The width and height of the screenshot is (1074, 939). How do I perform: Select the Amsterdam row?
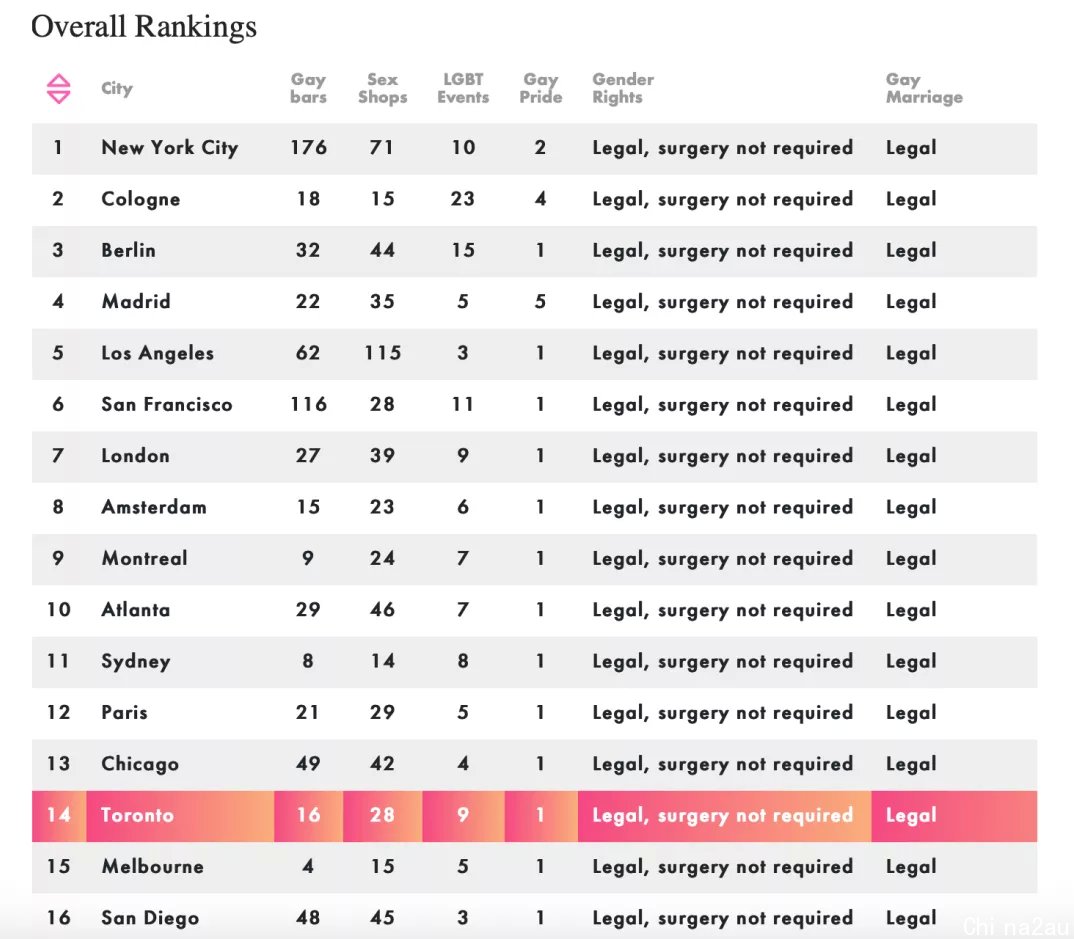click(534, 508)
